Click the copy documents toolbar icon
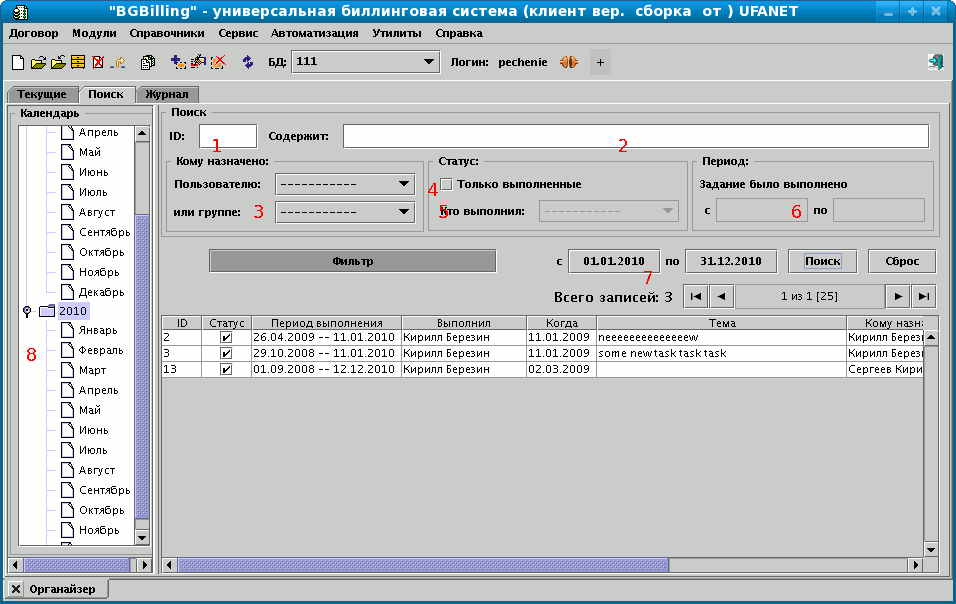 (148, 62)
